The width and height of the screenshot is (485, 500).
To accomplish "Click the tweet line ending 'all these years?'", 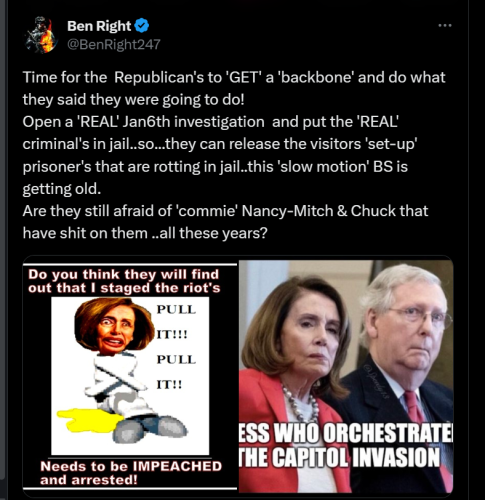I will point(145,233).
